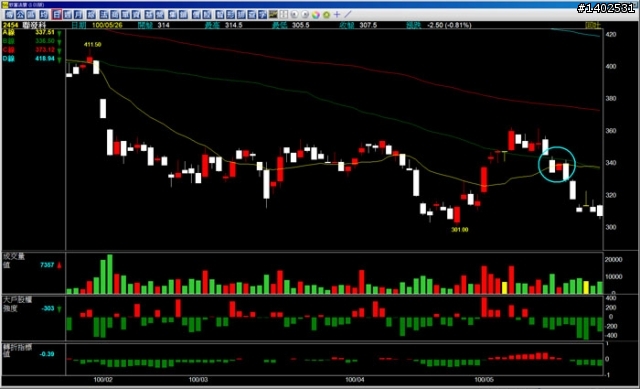Click the 300 price axis label

pos(611,227)
